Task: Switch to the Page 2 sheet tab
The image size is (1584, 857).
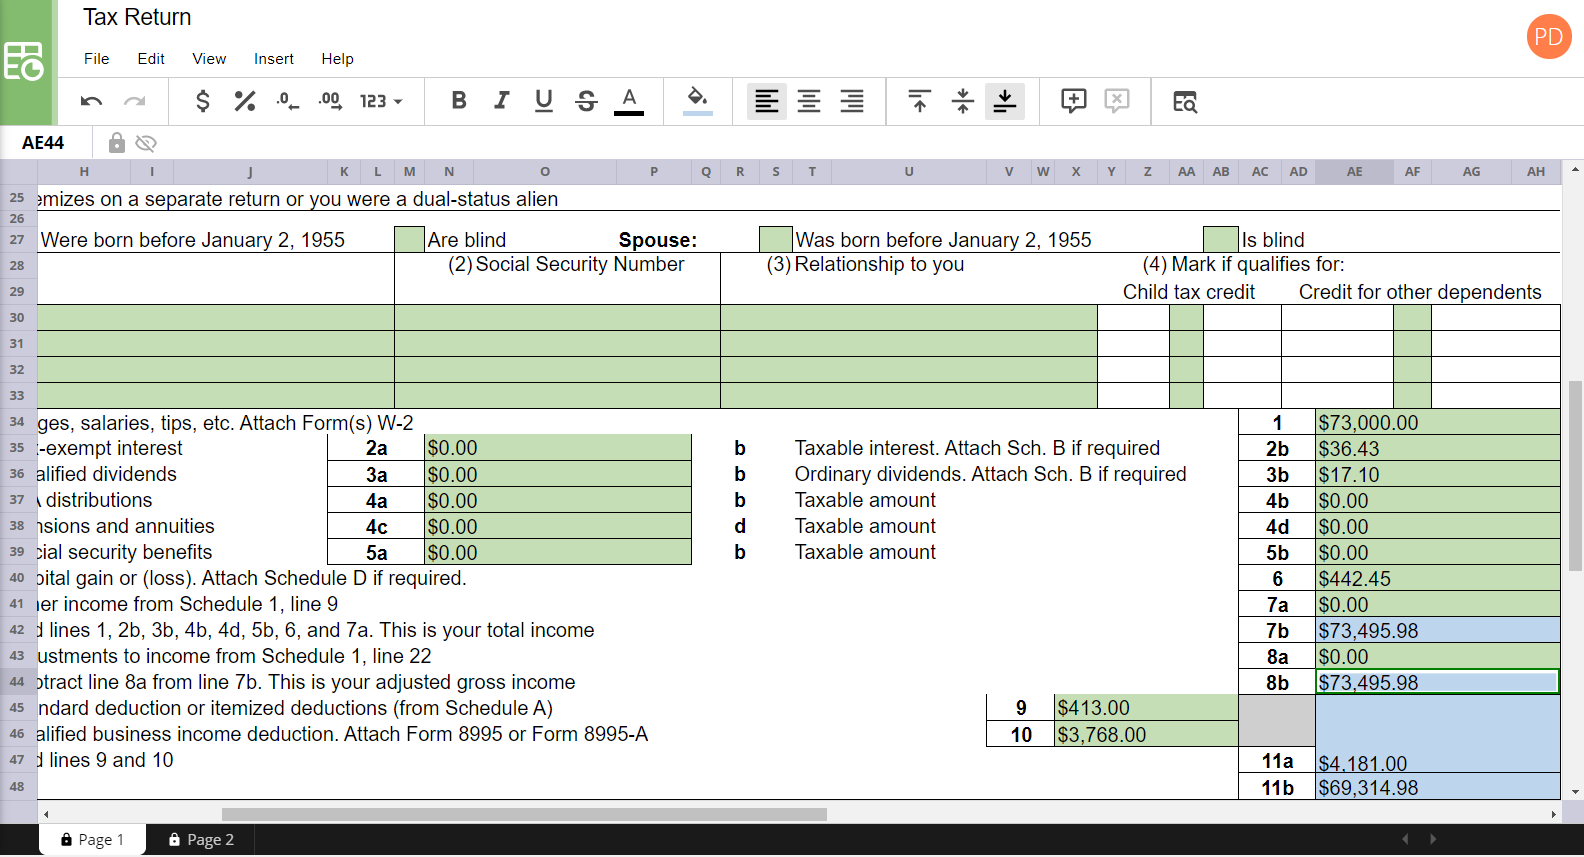Action: click(x=201, y=840)
